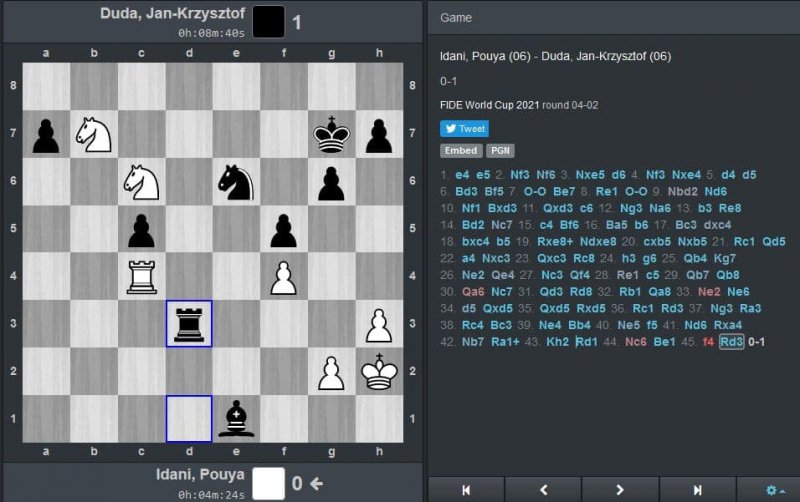Screen dimensions: 800x502
Task: Step back one move
Action: [543, 489]
